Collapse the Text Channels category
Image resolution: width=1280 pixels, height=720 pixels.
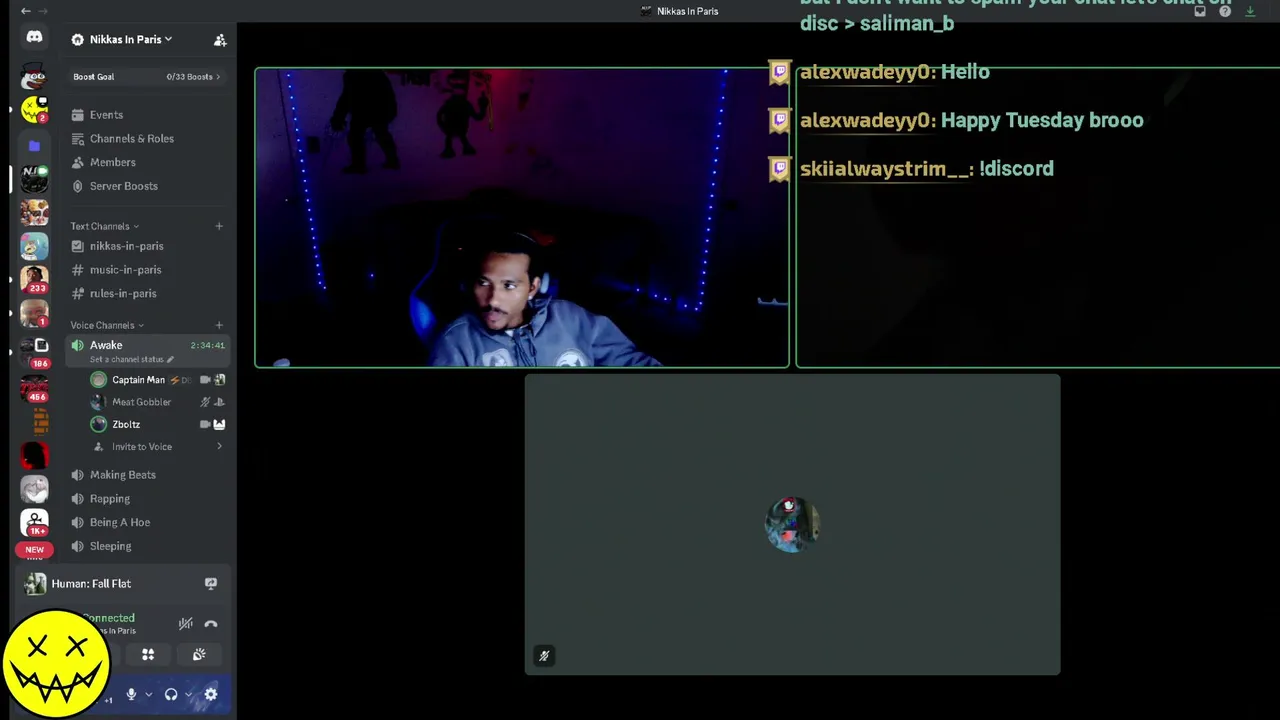click(105, 226)
